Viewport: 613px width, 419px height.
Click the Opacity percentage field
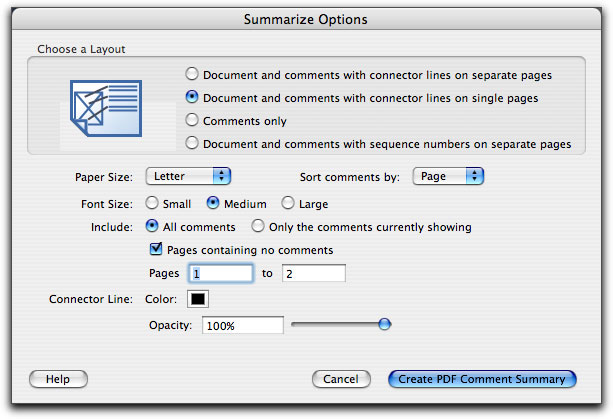(242, 325)
